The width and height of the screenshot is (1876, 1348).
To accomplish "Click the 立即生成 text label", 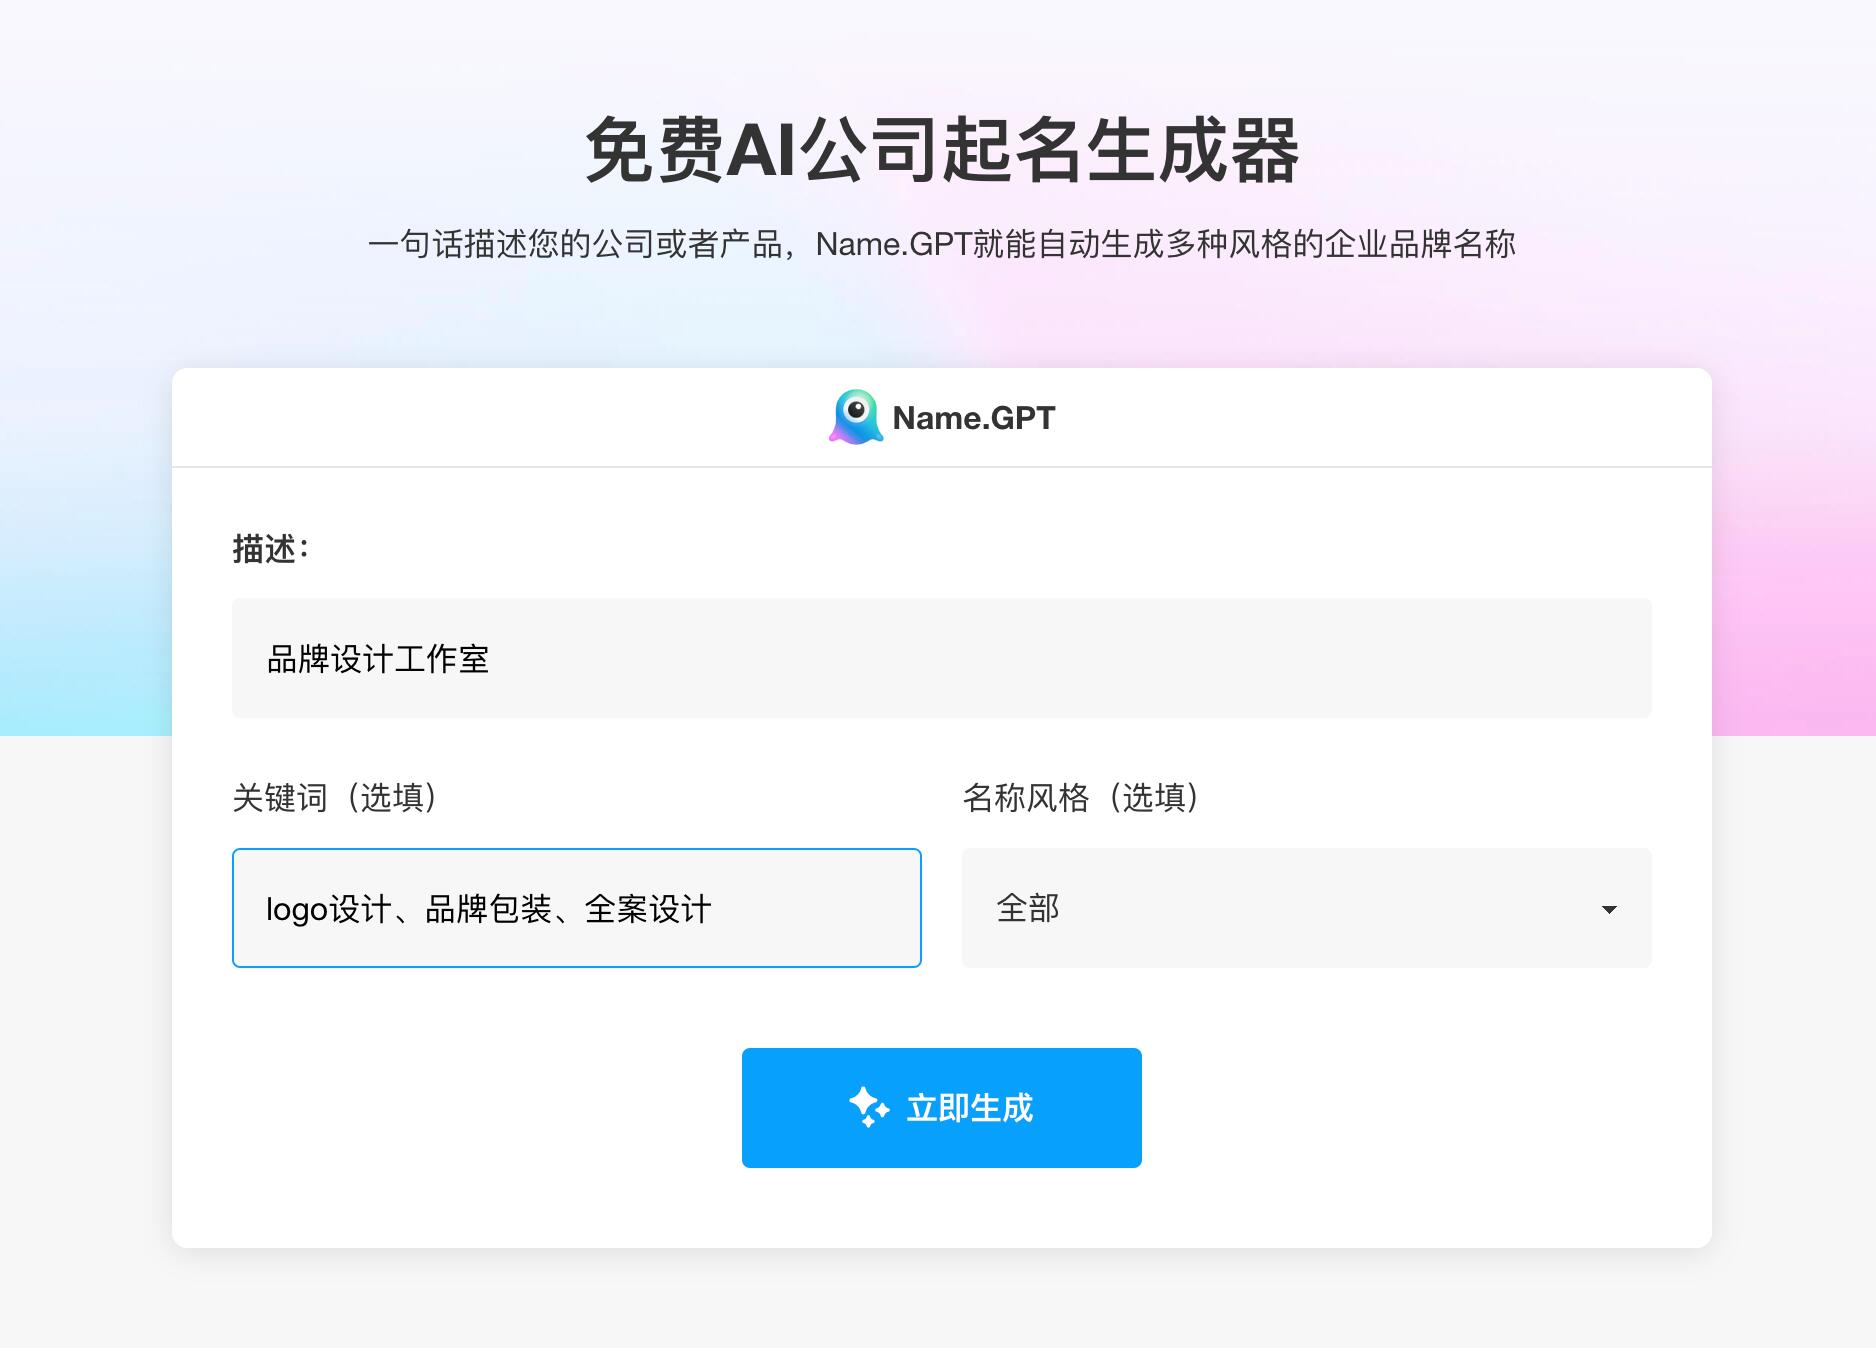I will [x=969, y=1108].
